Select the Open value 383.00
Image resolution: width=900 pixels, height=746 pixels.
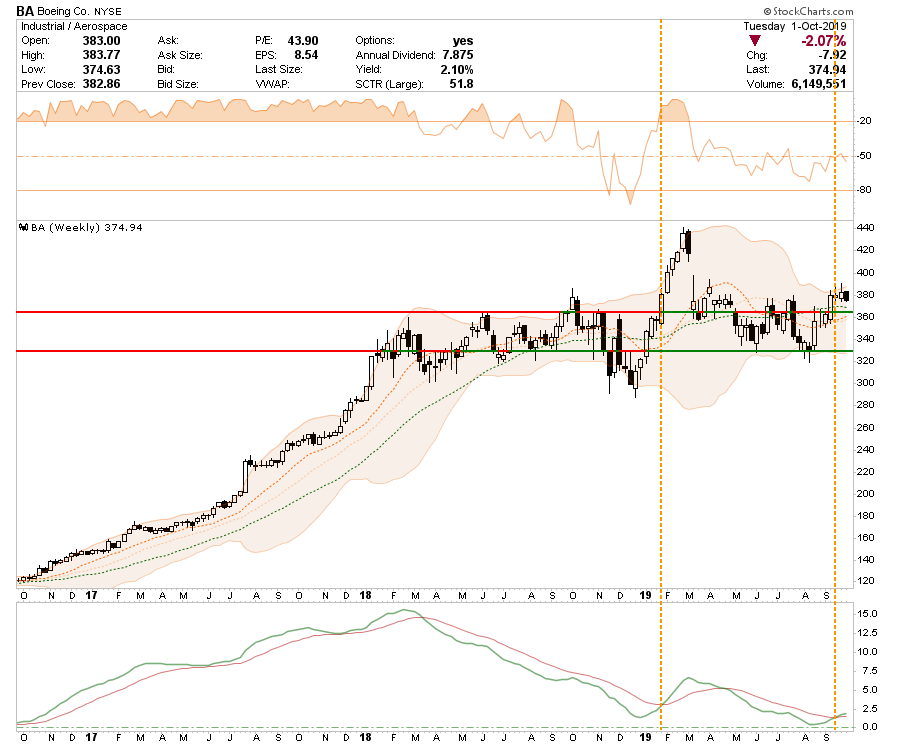coord(102,41)
